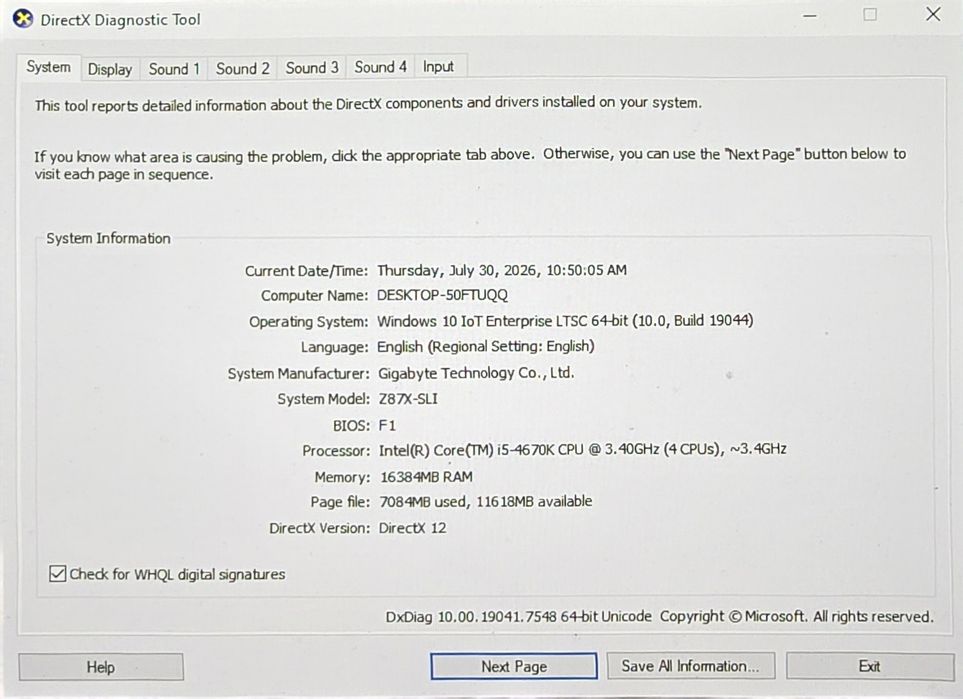
Task: Click 'English (Regional Setting: English)' value
Action: [486, 347]
